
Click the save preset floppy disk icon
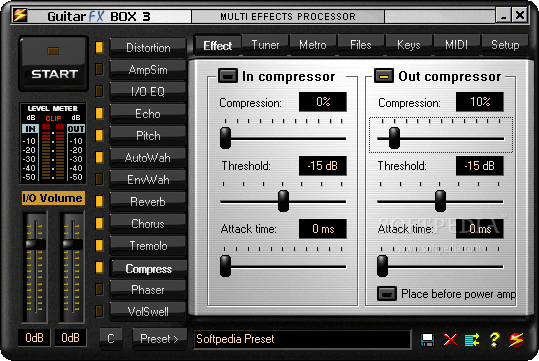[x=427, y=340]
